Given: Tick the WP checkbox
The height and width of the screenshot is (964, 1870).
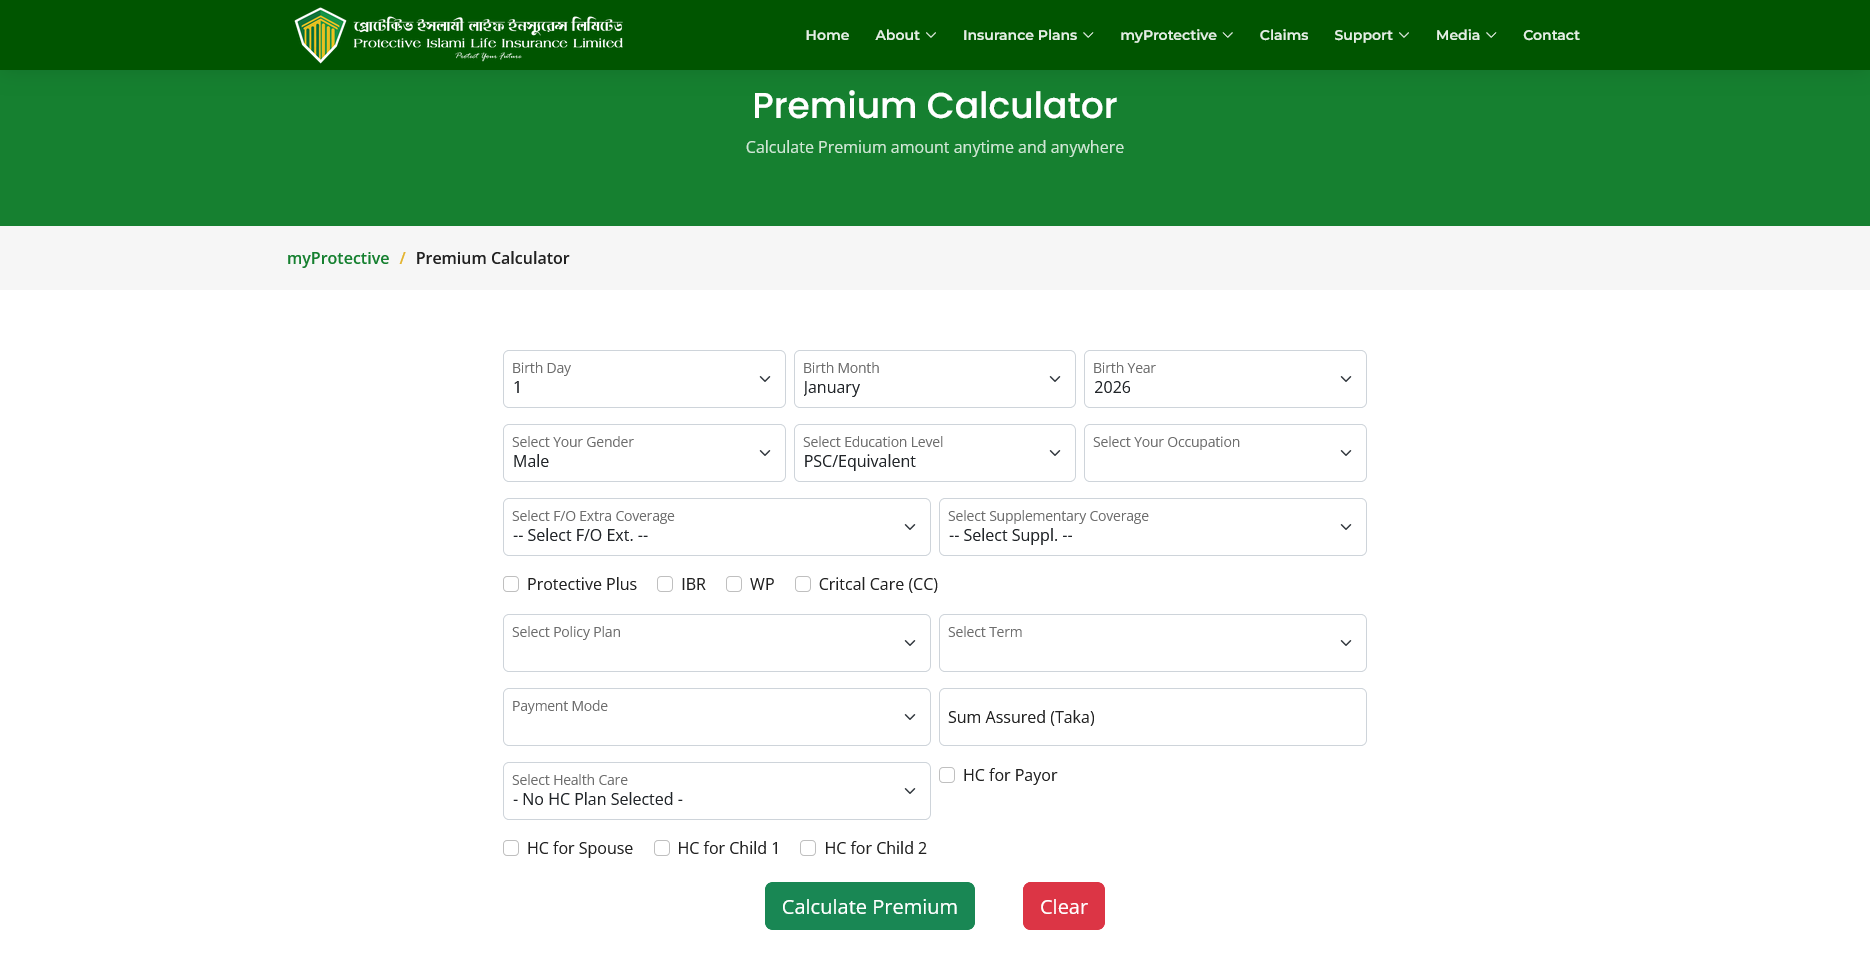Looking at the screenshot, I should click(734, 584).
